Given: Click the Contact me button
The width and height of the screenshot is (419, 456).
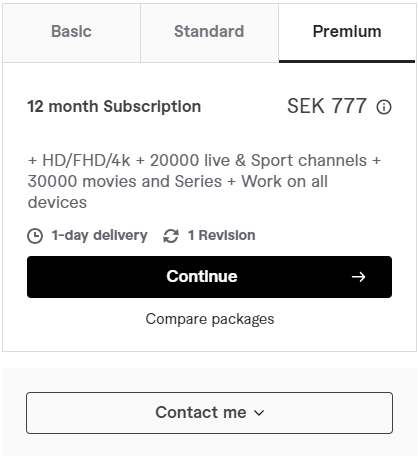Looking at the screenshot, I should 209,413.
